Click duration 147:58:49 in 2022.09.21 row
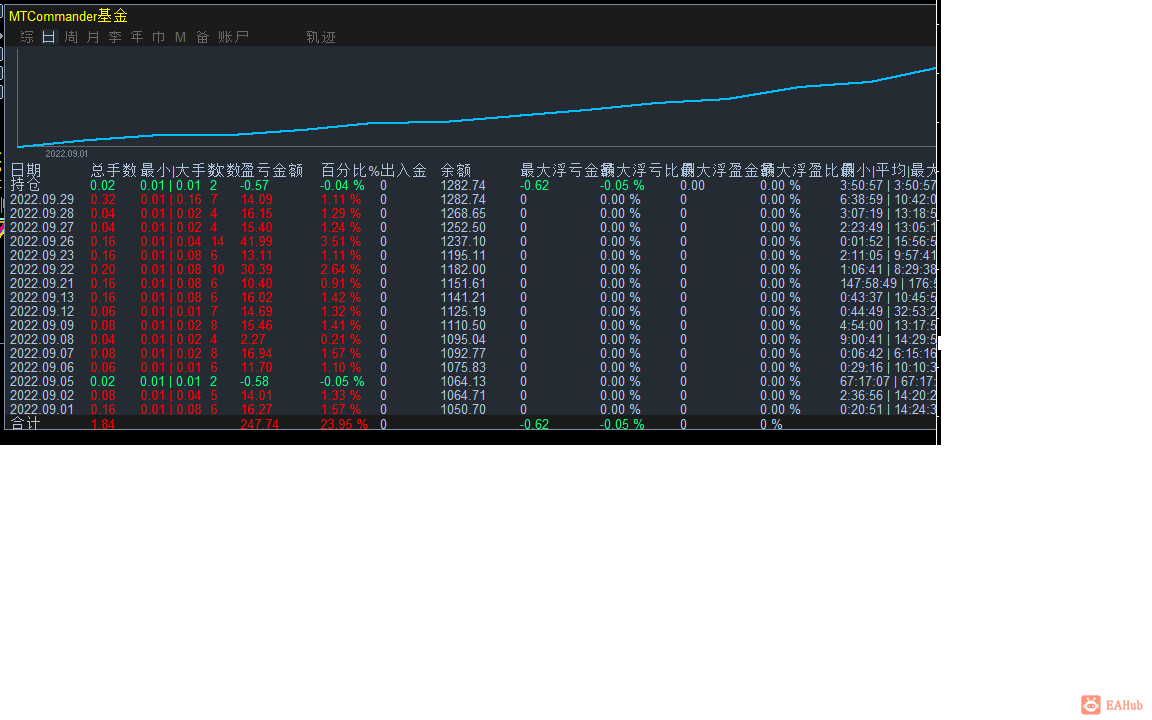This screenshot has width=1152, height=720. [x=868, y=283]
